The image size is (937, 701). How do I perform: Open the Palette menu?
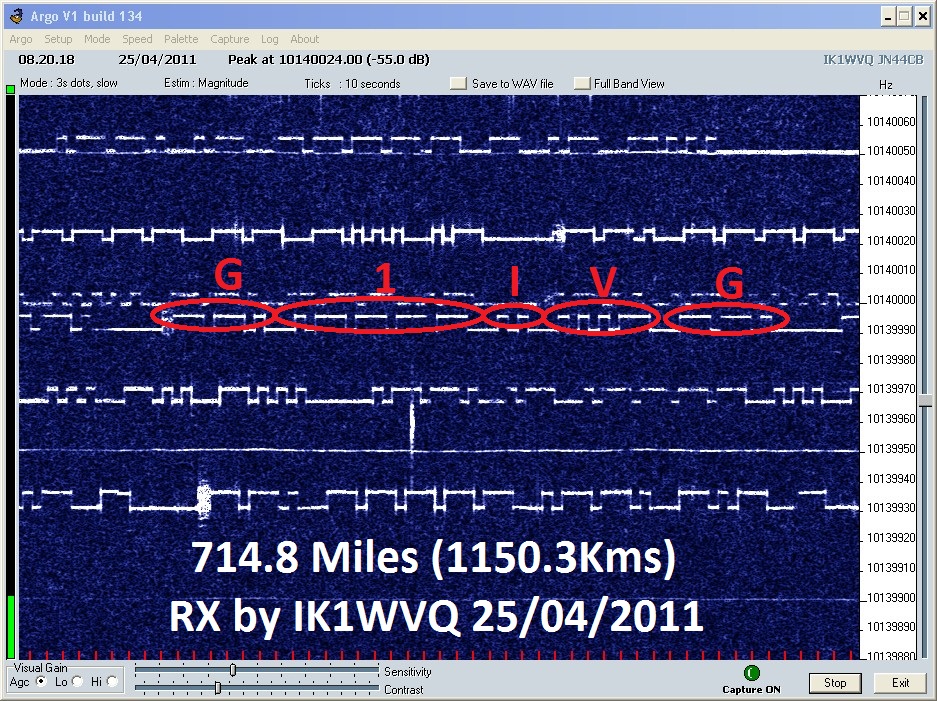181,39
